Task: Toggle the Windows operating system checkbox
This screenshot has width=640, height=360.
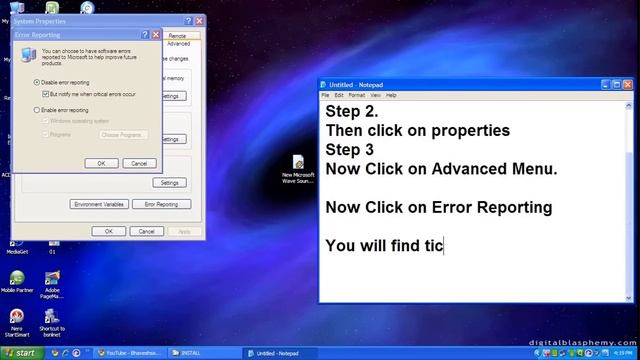Action: tap(46, 121)
